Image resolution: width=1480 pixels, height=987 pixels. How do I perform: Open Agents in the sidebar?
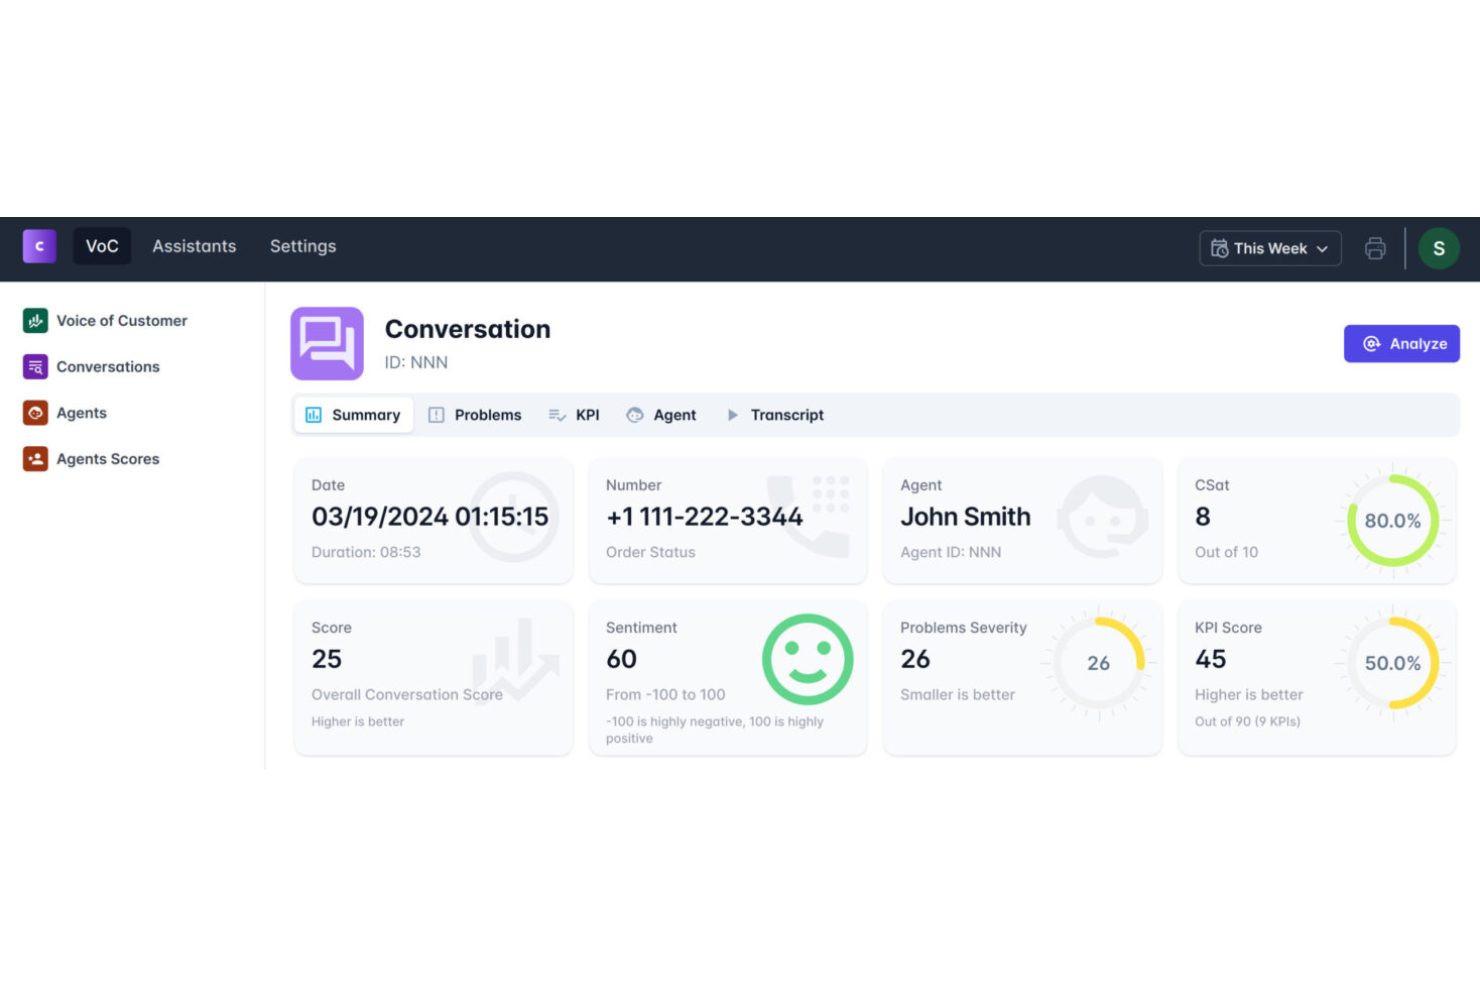point(81,412)
